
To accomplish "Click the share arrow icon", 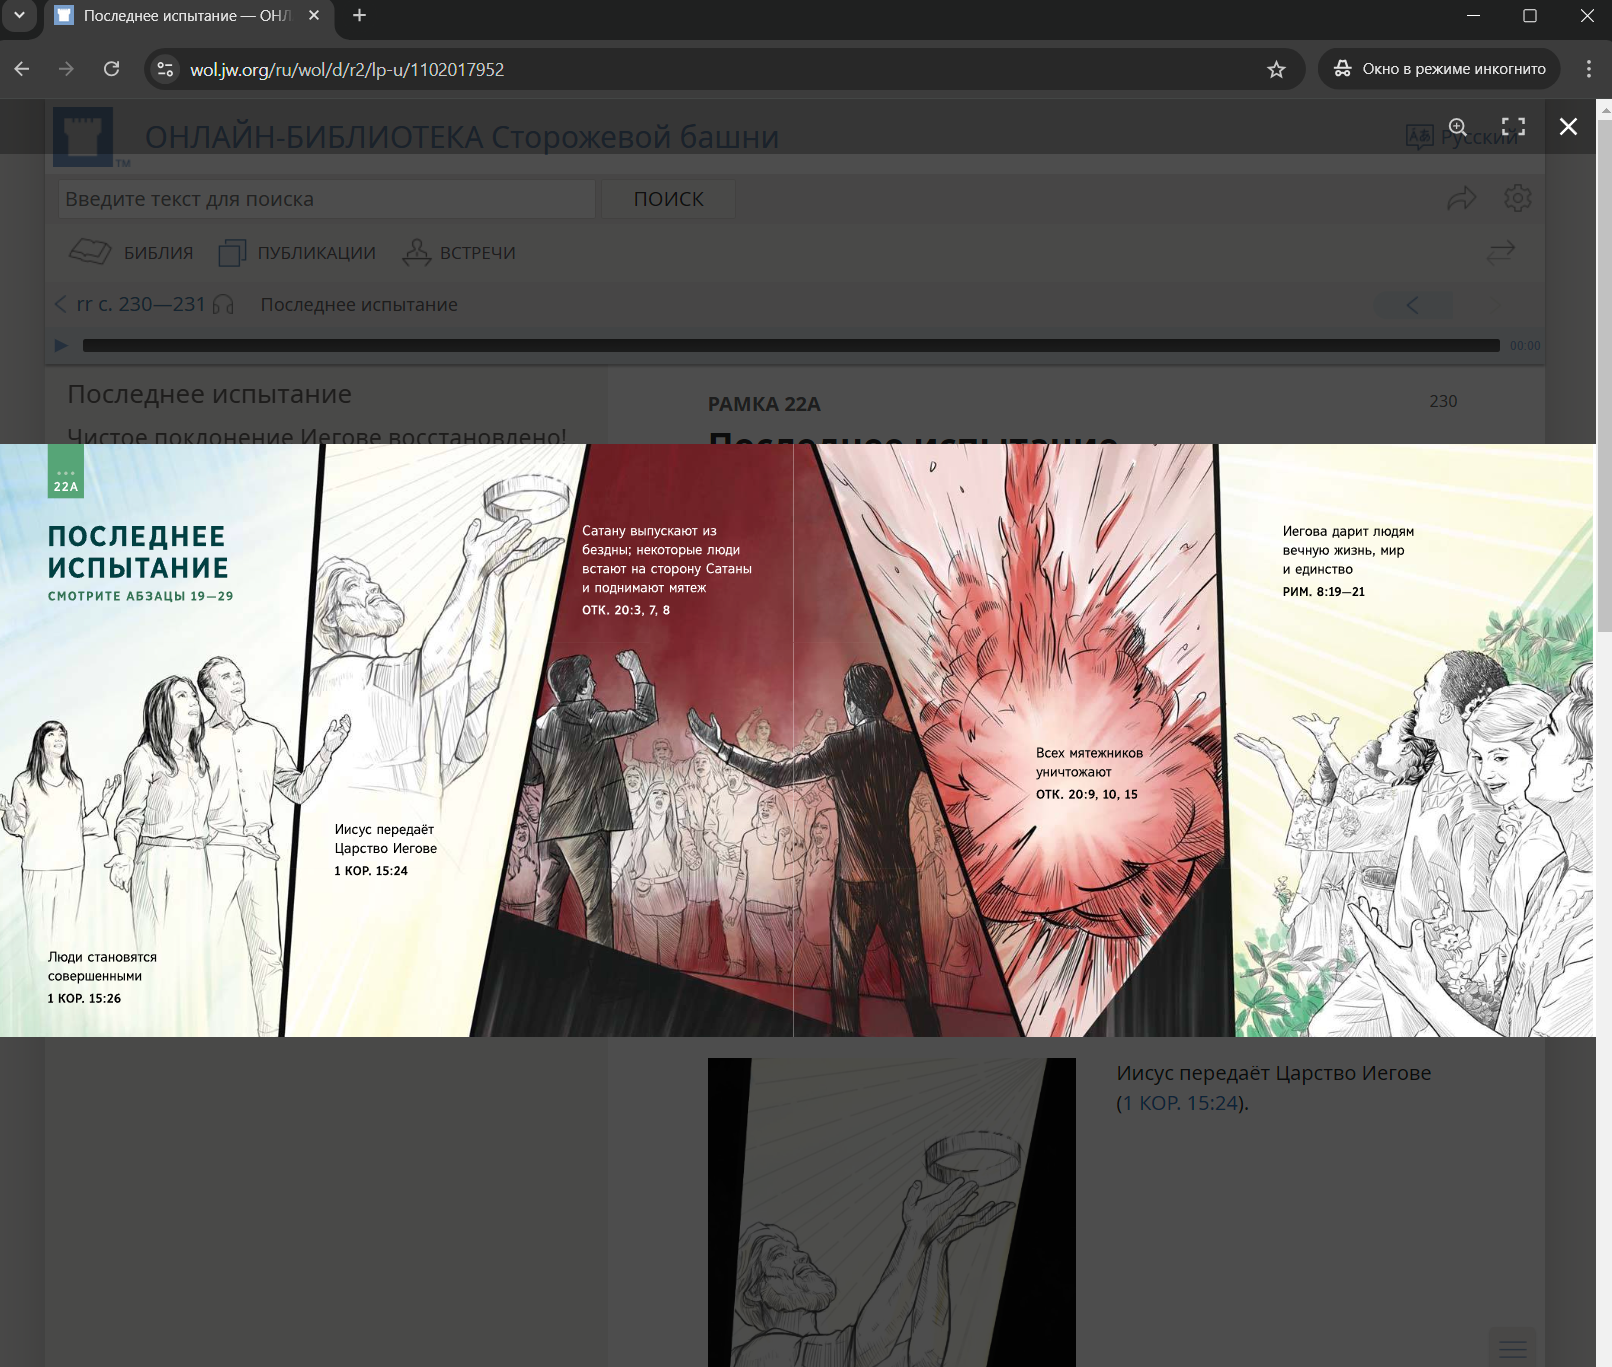I will (x=1461, y=198).
